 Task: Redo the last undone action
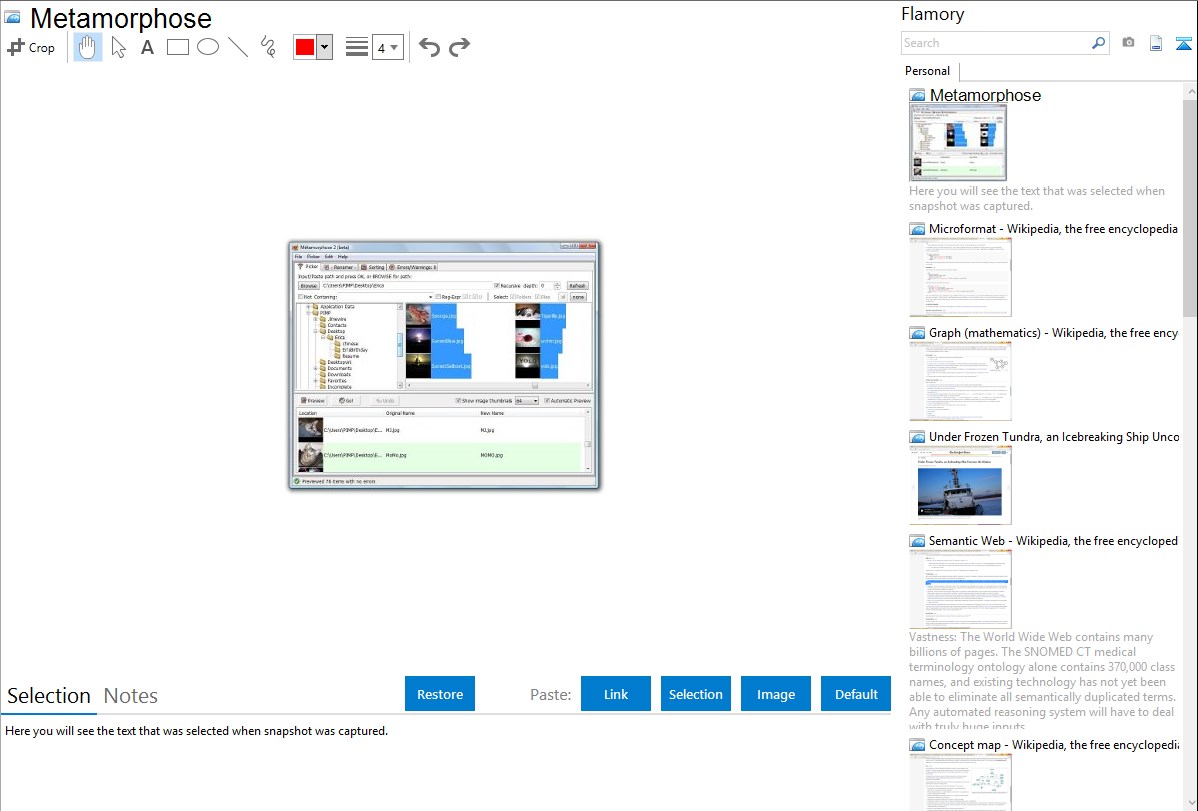tap(459, 47)
